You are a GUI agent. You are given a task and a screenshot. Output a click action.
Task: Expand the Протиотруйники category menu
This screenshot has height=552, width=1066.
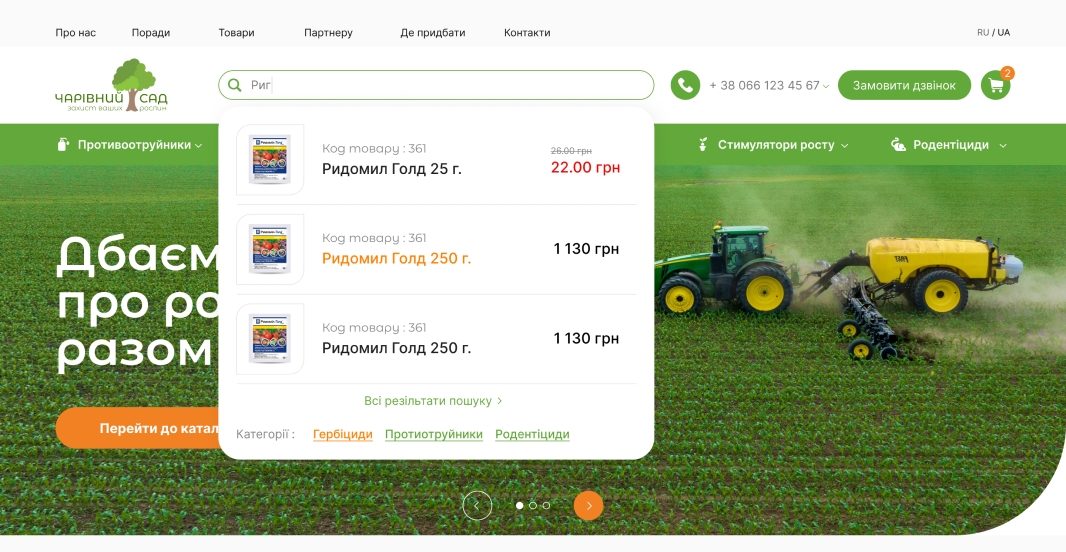tap(134, 144)
